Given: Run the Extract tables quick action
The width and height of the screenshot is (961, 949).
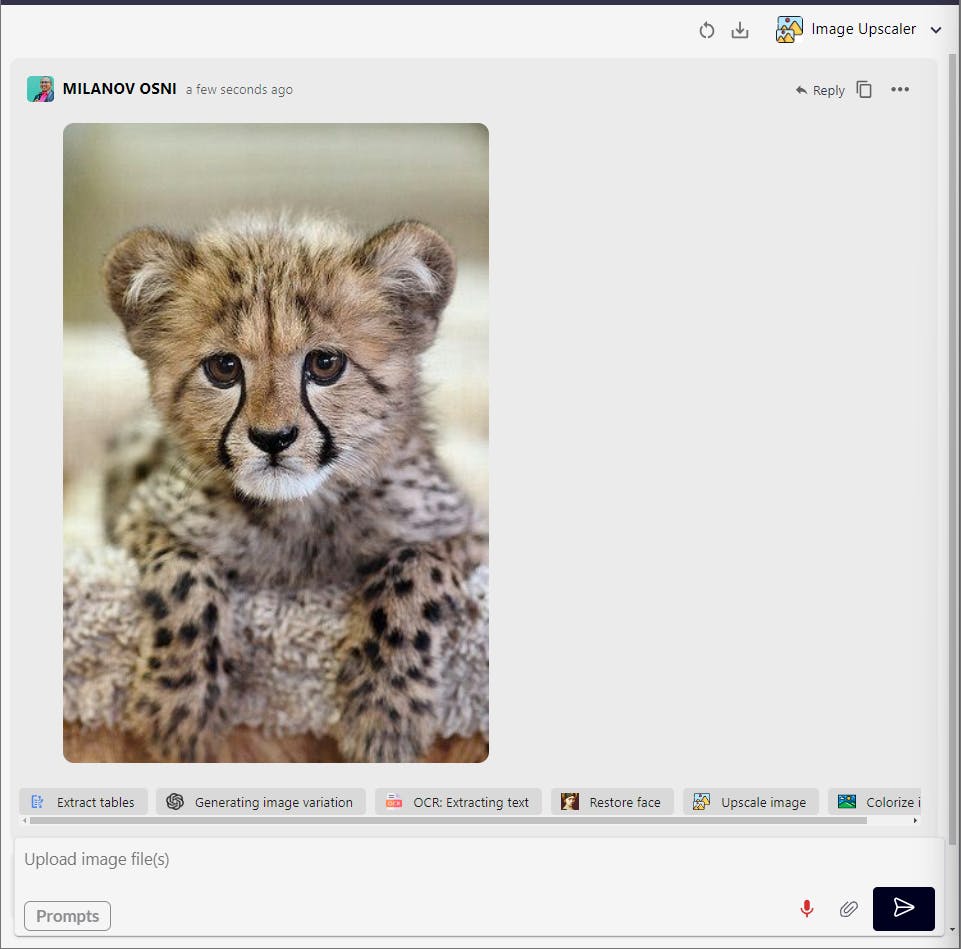Looking at the screenshot, I should click(83, 801).
